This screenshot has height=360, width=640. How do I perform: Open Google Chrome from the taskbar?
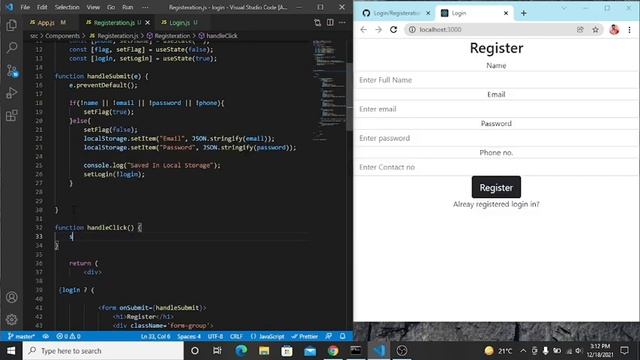[333, 351]
